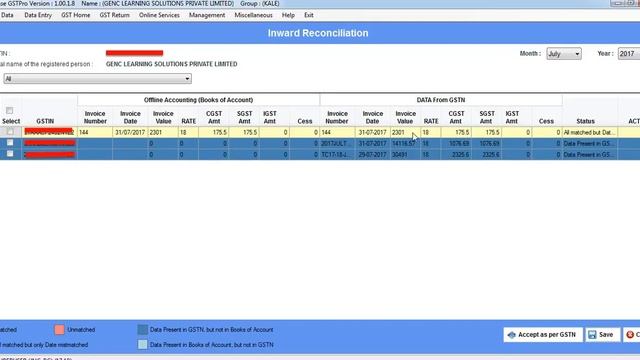Select books invoice date 31/07/2017 cell
Viewport: 640px width, 360px height.
point(130,132)
